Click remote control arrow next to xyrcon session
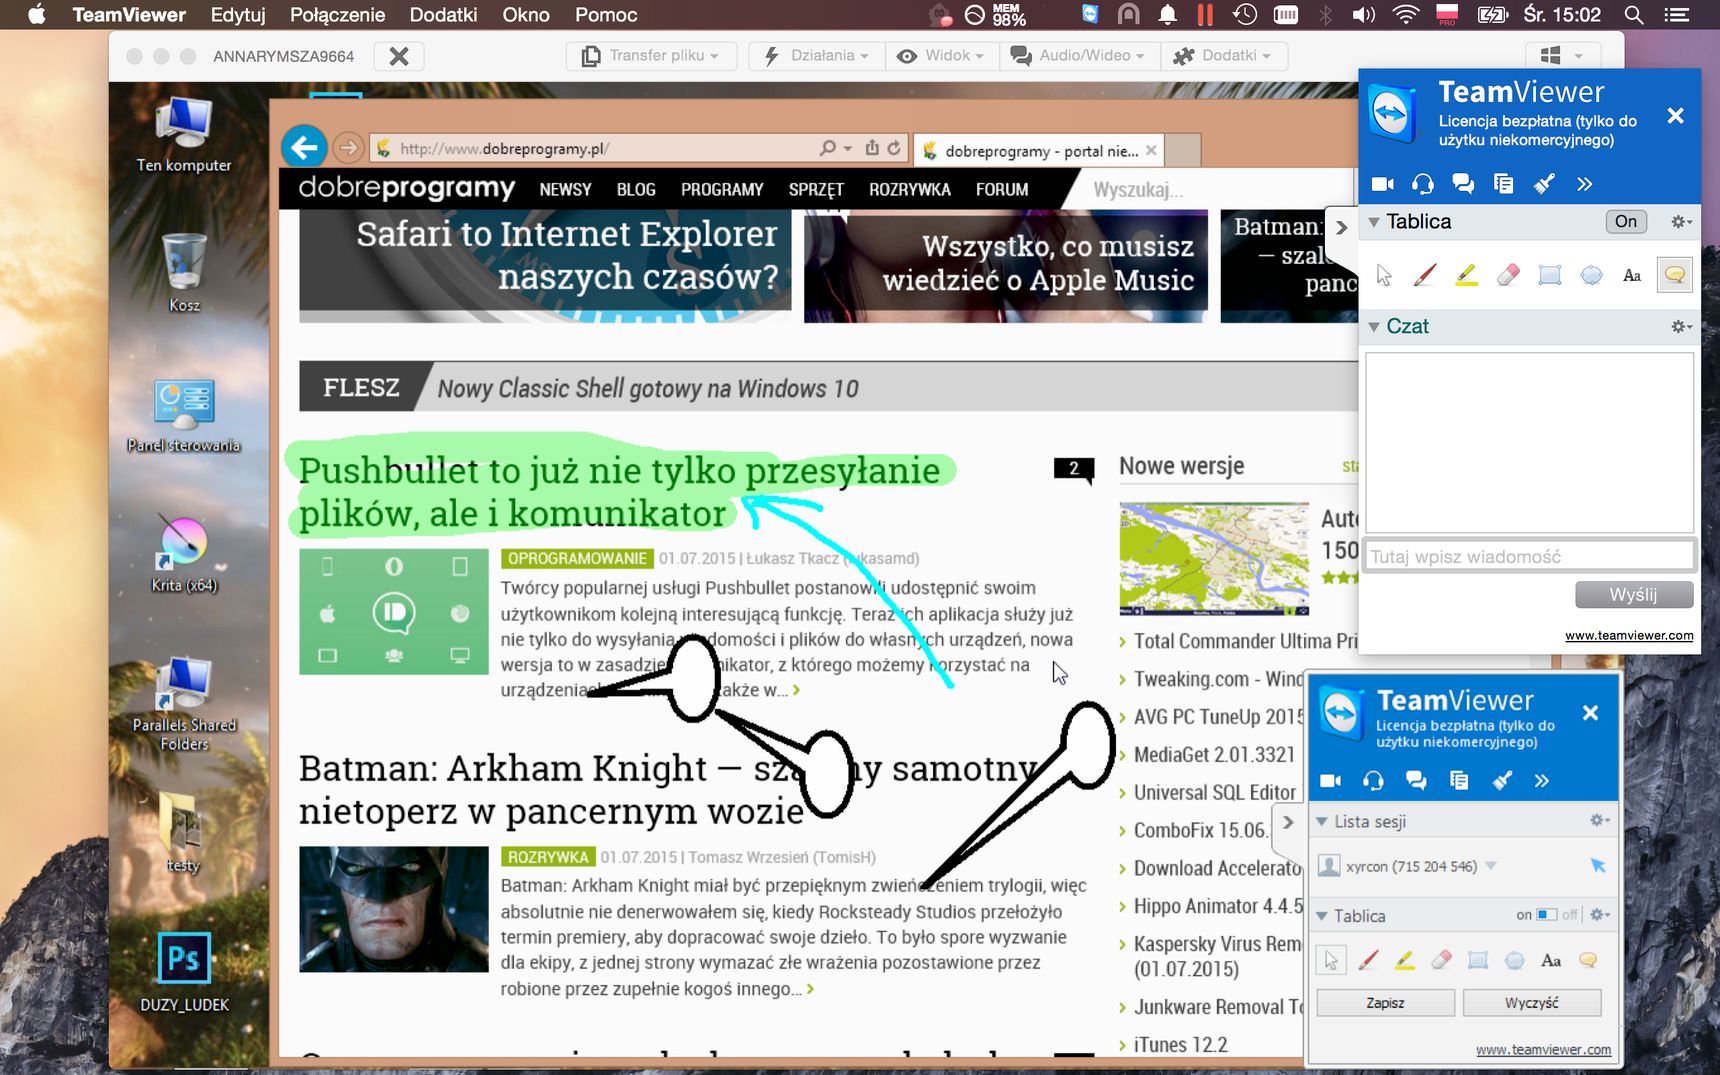Viewport: 1720px width, 1075px height. point(1598,866)
